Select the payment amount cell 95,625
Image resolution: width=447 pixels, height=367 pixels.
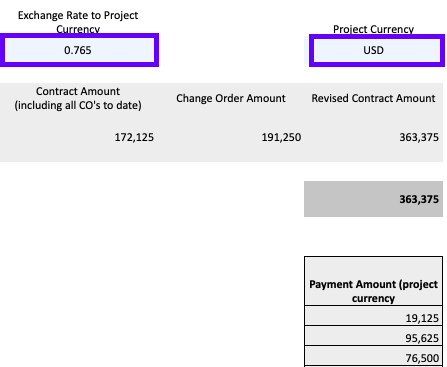coord(373,336)
